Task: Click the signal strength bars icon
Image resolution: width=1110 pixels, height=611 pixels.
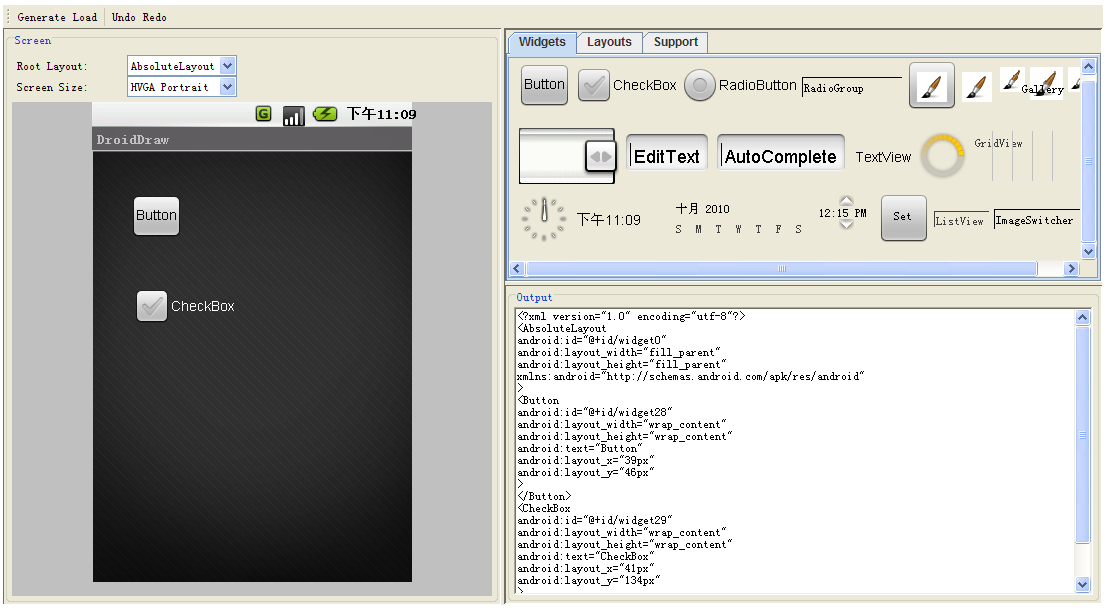Action: point(293,115)
